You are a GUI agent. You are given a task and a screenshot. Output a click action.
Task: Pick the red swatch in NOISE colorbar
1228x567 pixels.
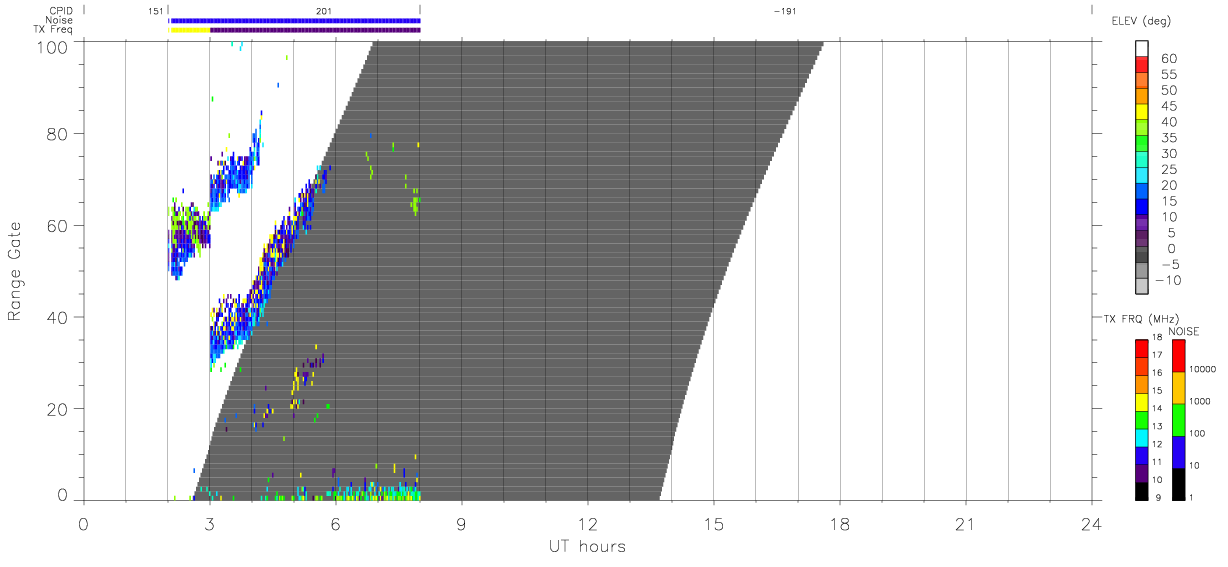pos(1178,356)
